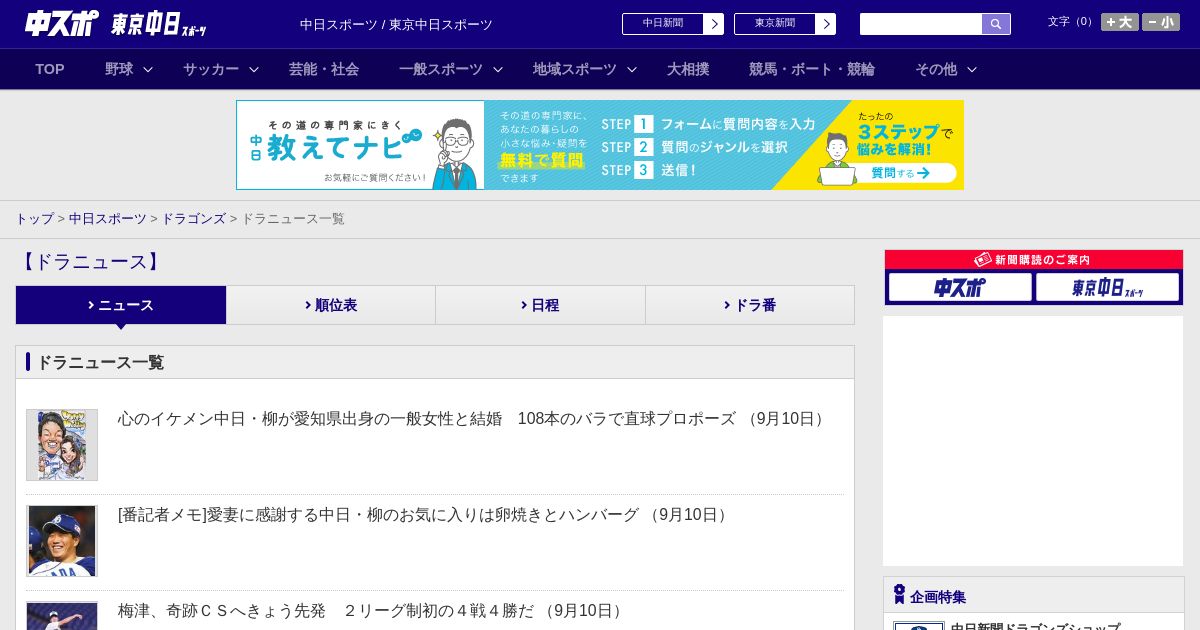
Task: Focus the site search input field
Action: click(x=921, y=24)
